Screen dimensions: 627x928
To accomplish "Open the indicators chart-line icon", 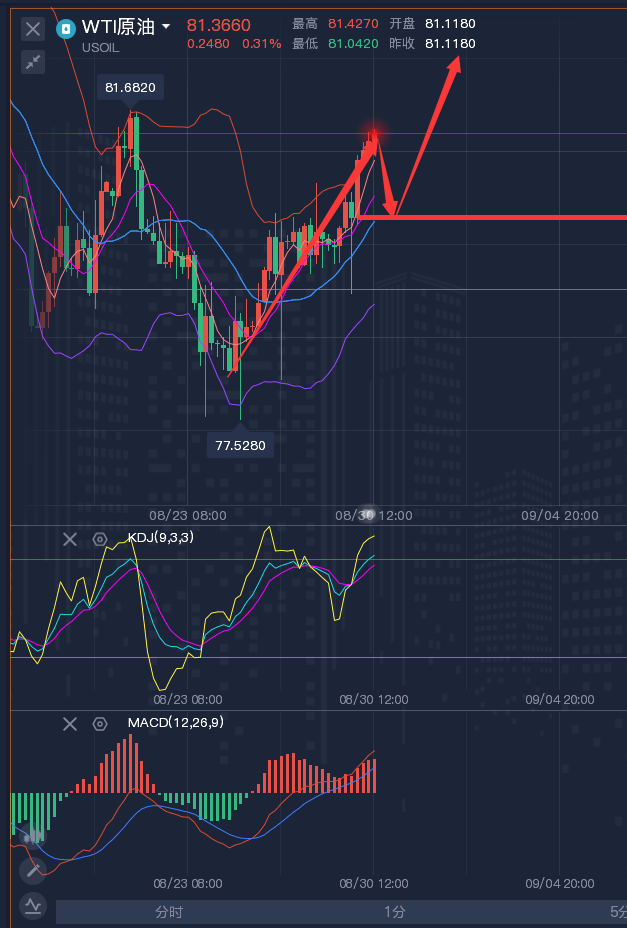I will [33, 906].
